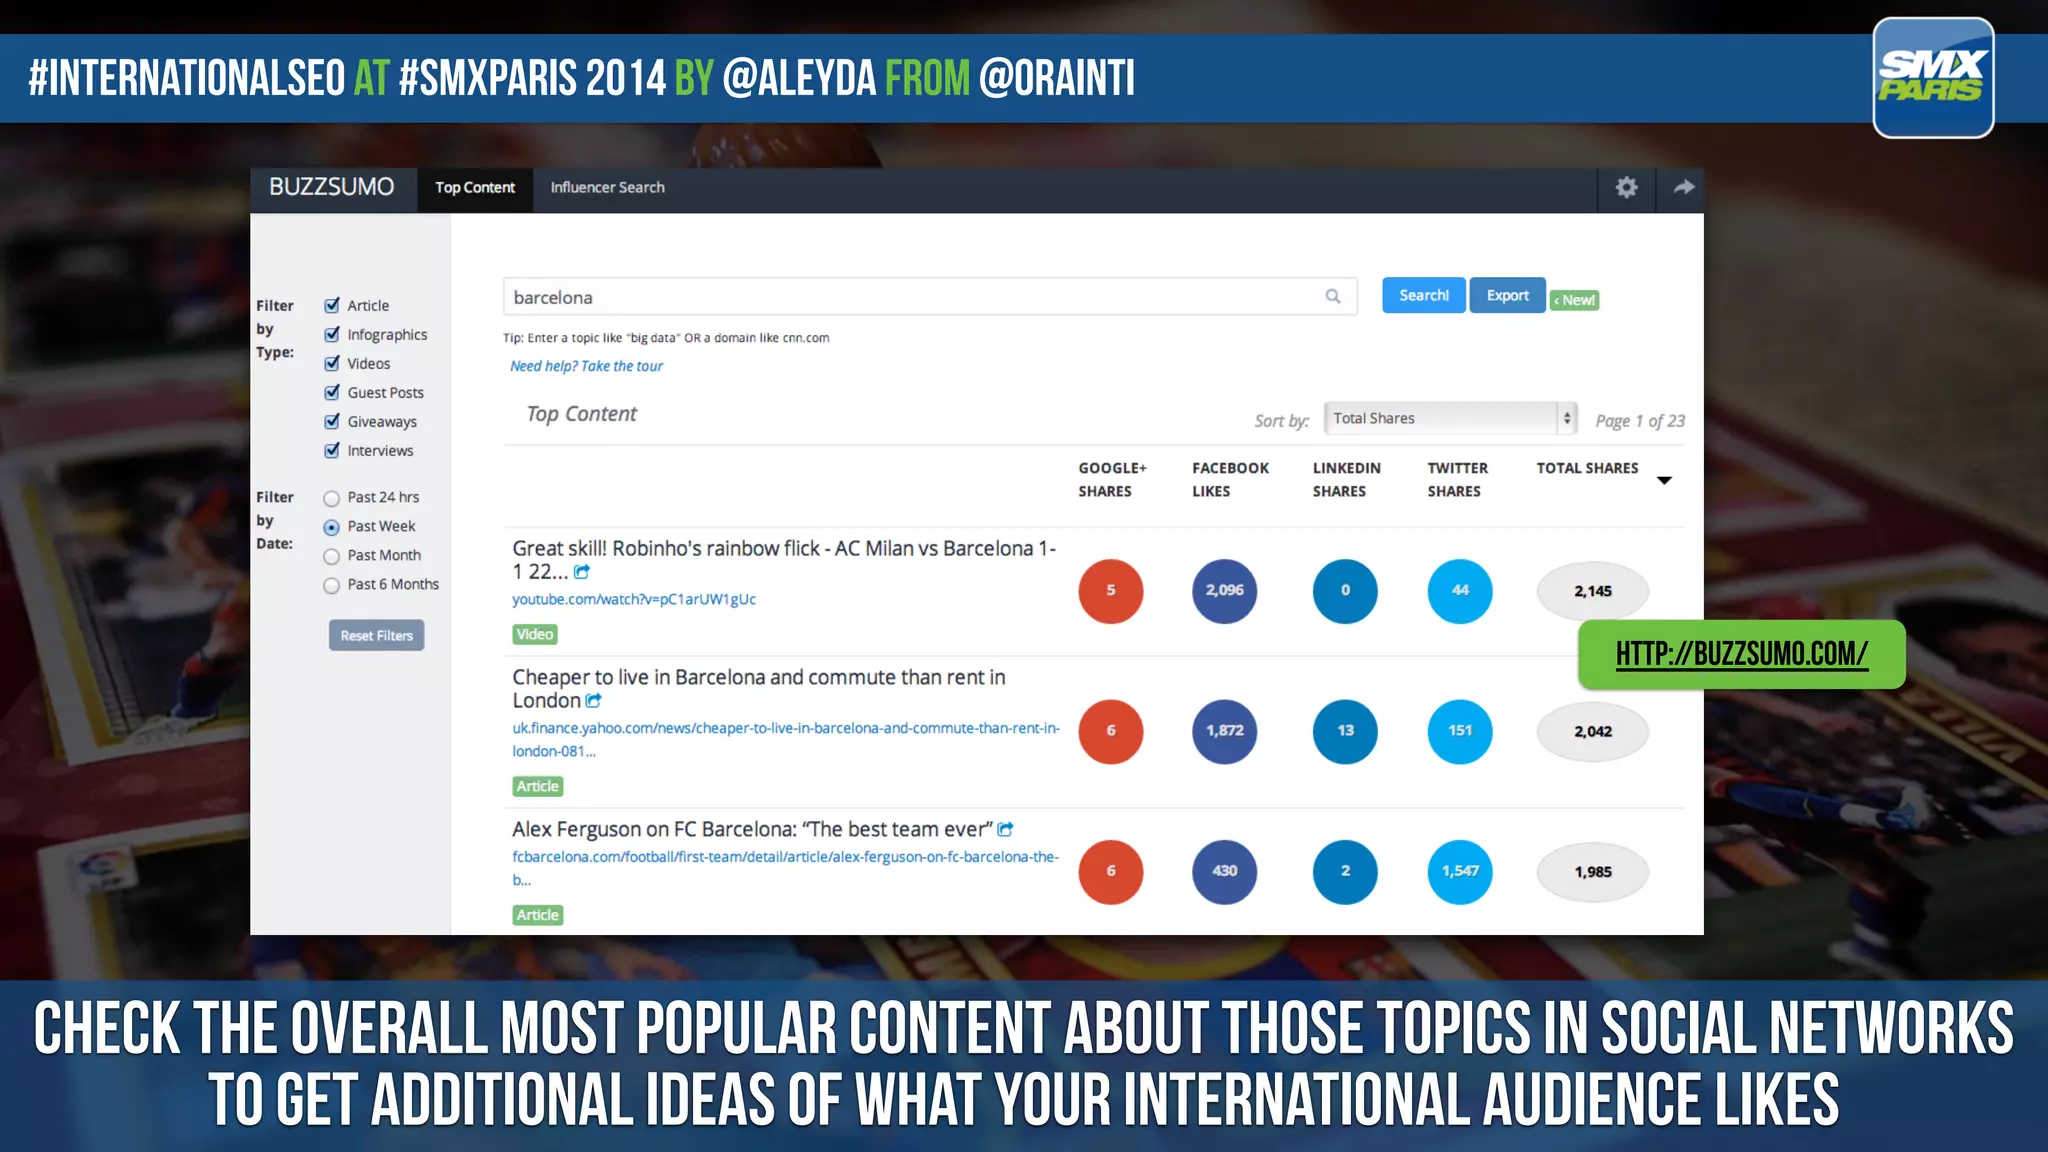Click Twitter shares bubble showing 44
2048x1152 pixels.
tap(1460, 591)
